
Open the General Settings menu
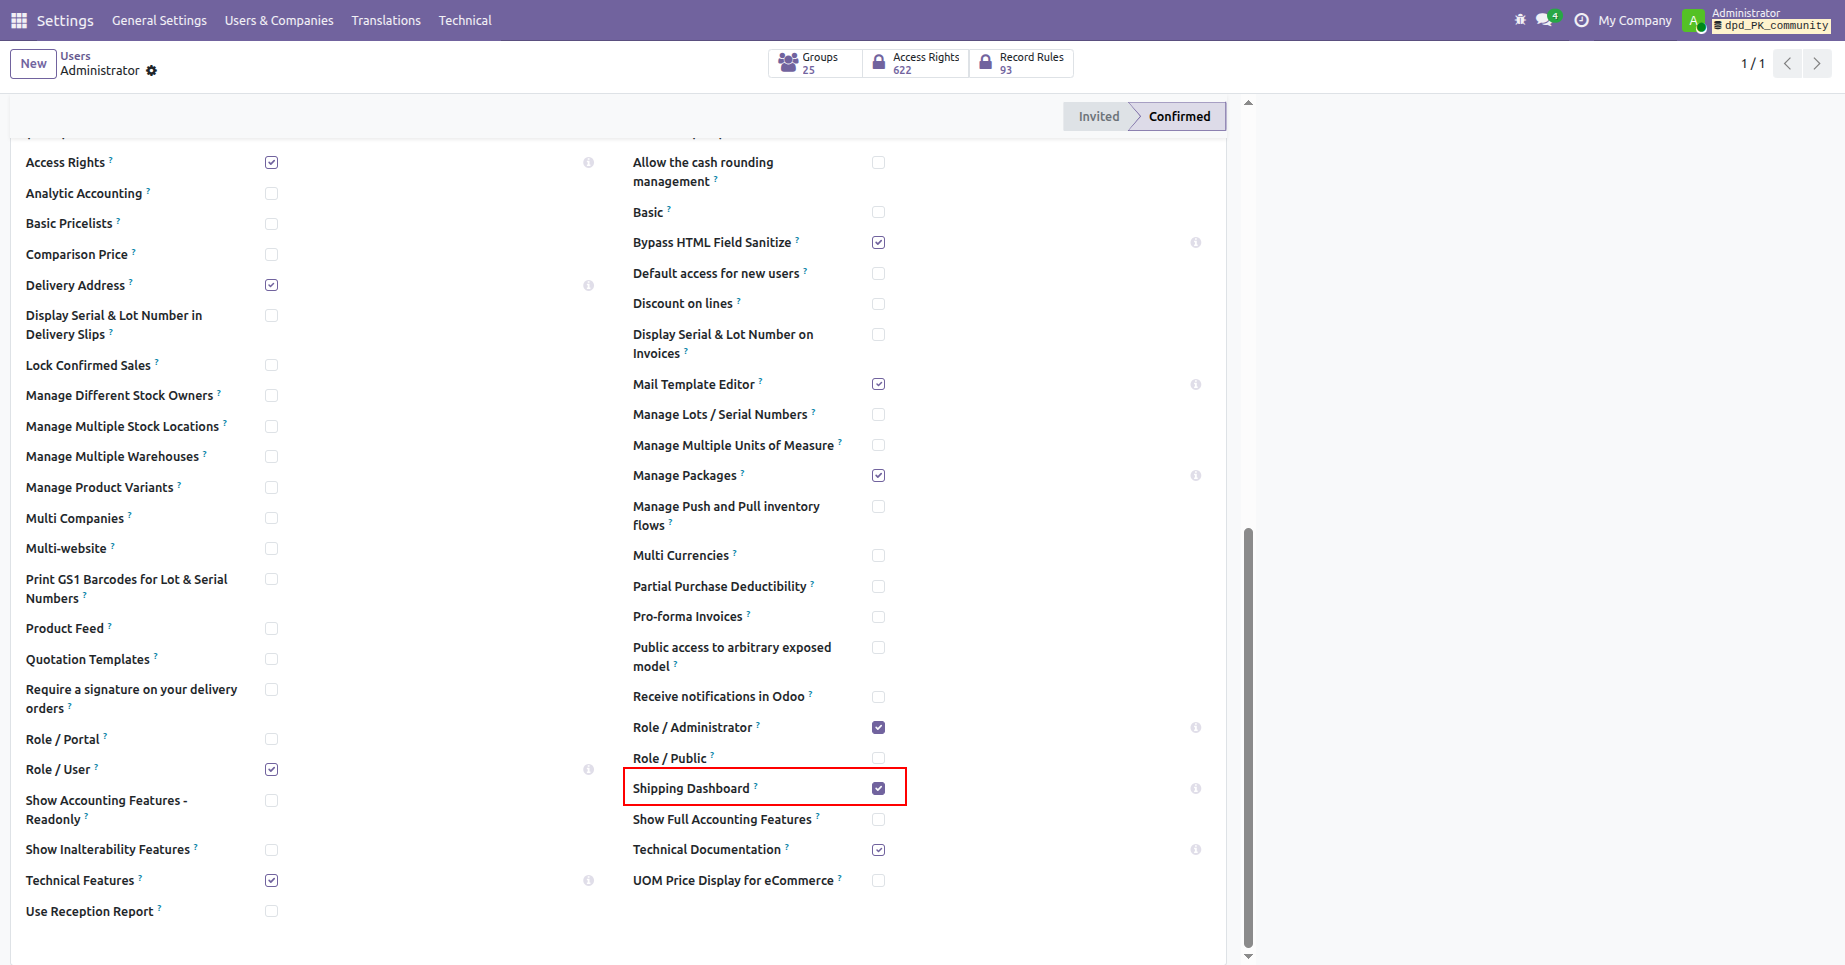tap(159, 20)
